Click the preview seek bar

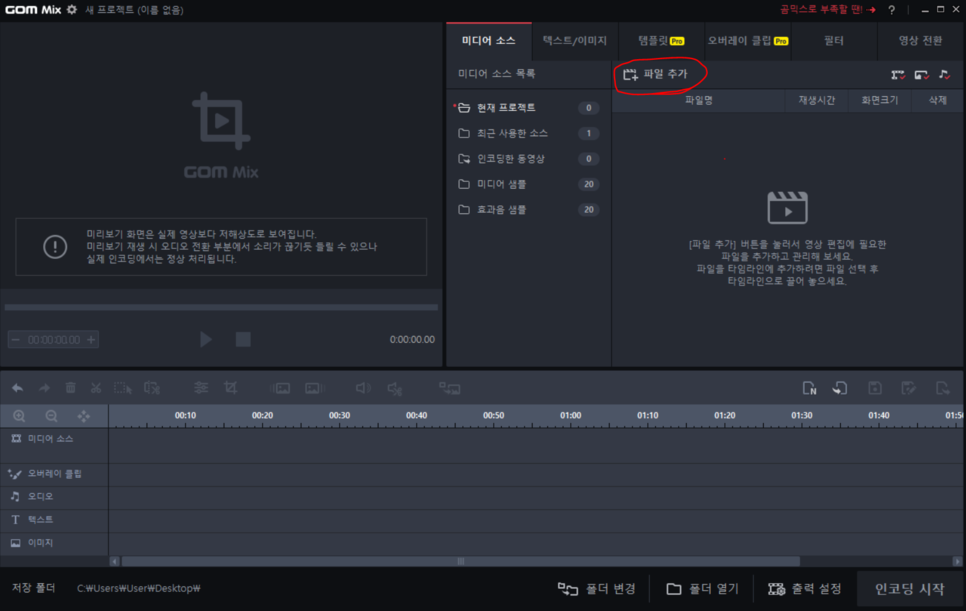click(x=221, y=307)
